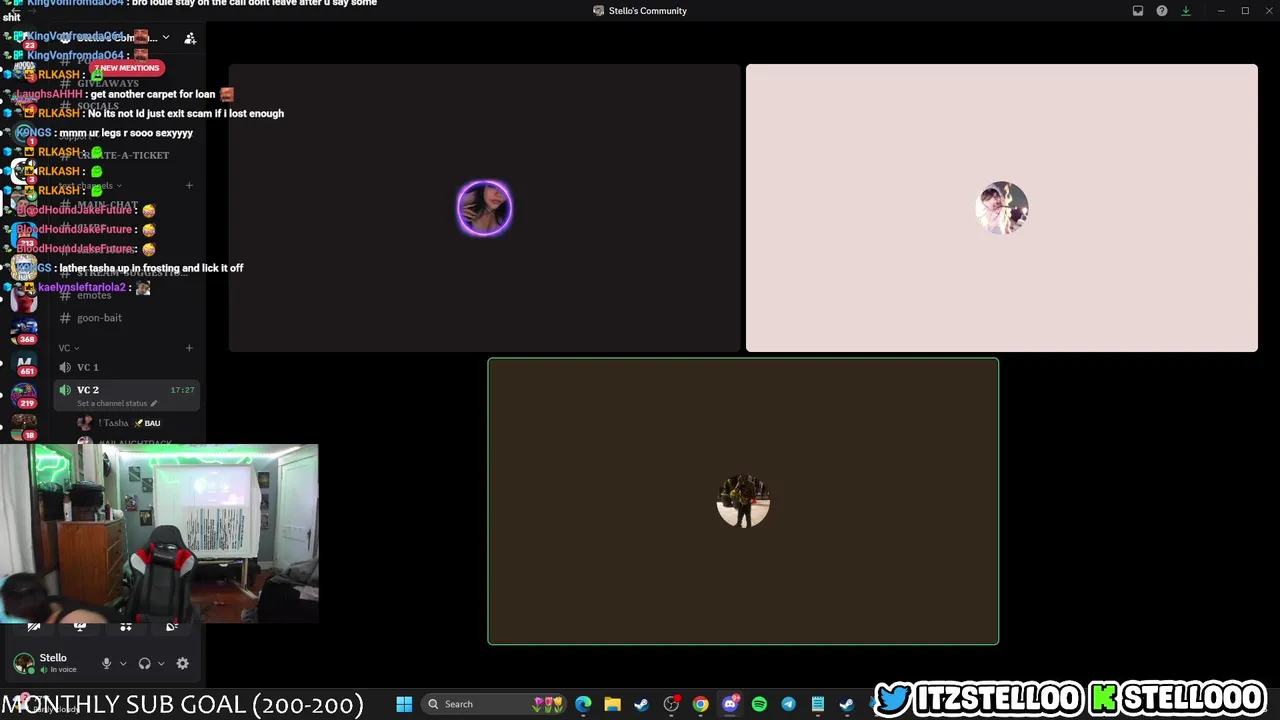Image resolution: width=1280 pixels, height=720 pixels.
Task: Edit the channel status pencil icon
Action: 153,403
